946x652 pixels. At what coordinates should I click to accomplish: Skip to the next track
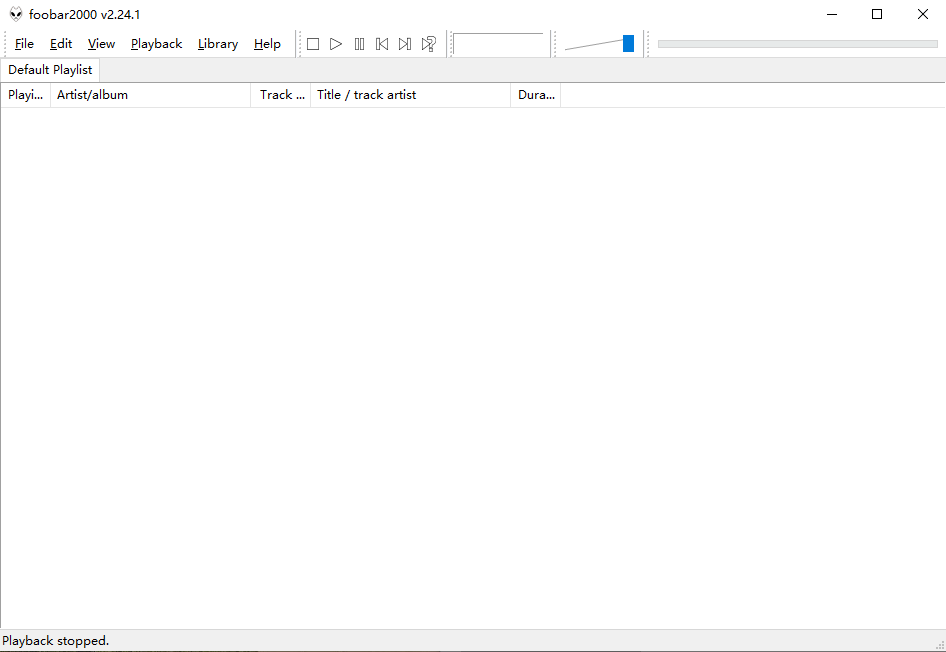(x=405, y=44)
